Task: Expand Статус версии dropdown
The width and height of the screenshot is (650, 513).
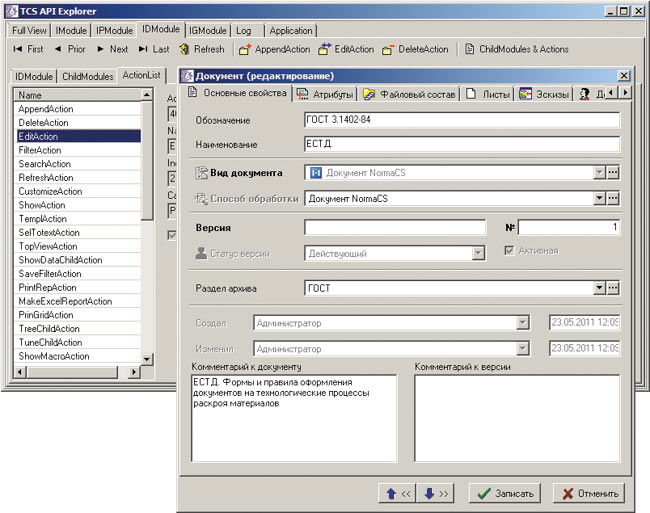Action: 478,253
